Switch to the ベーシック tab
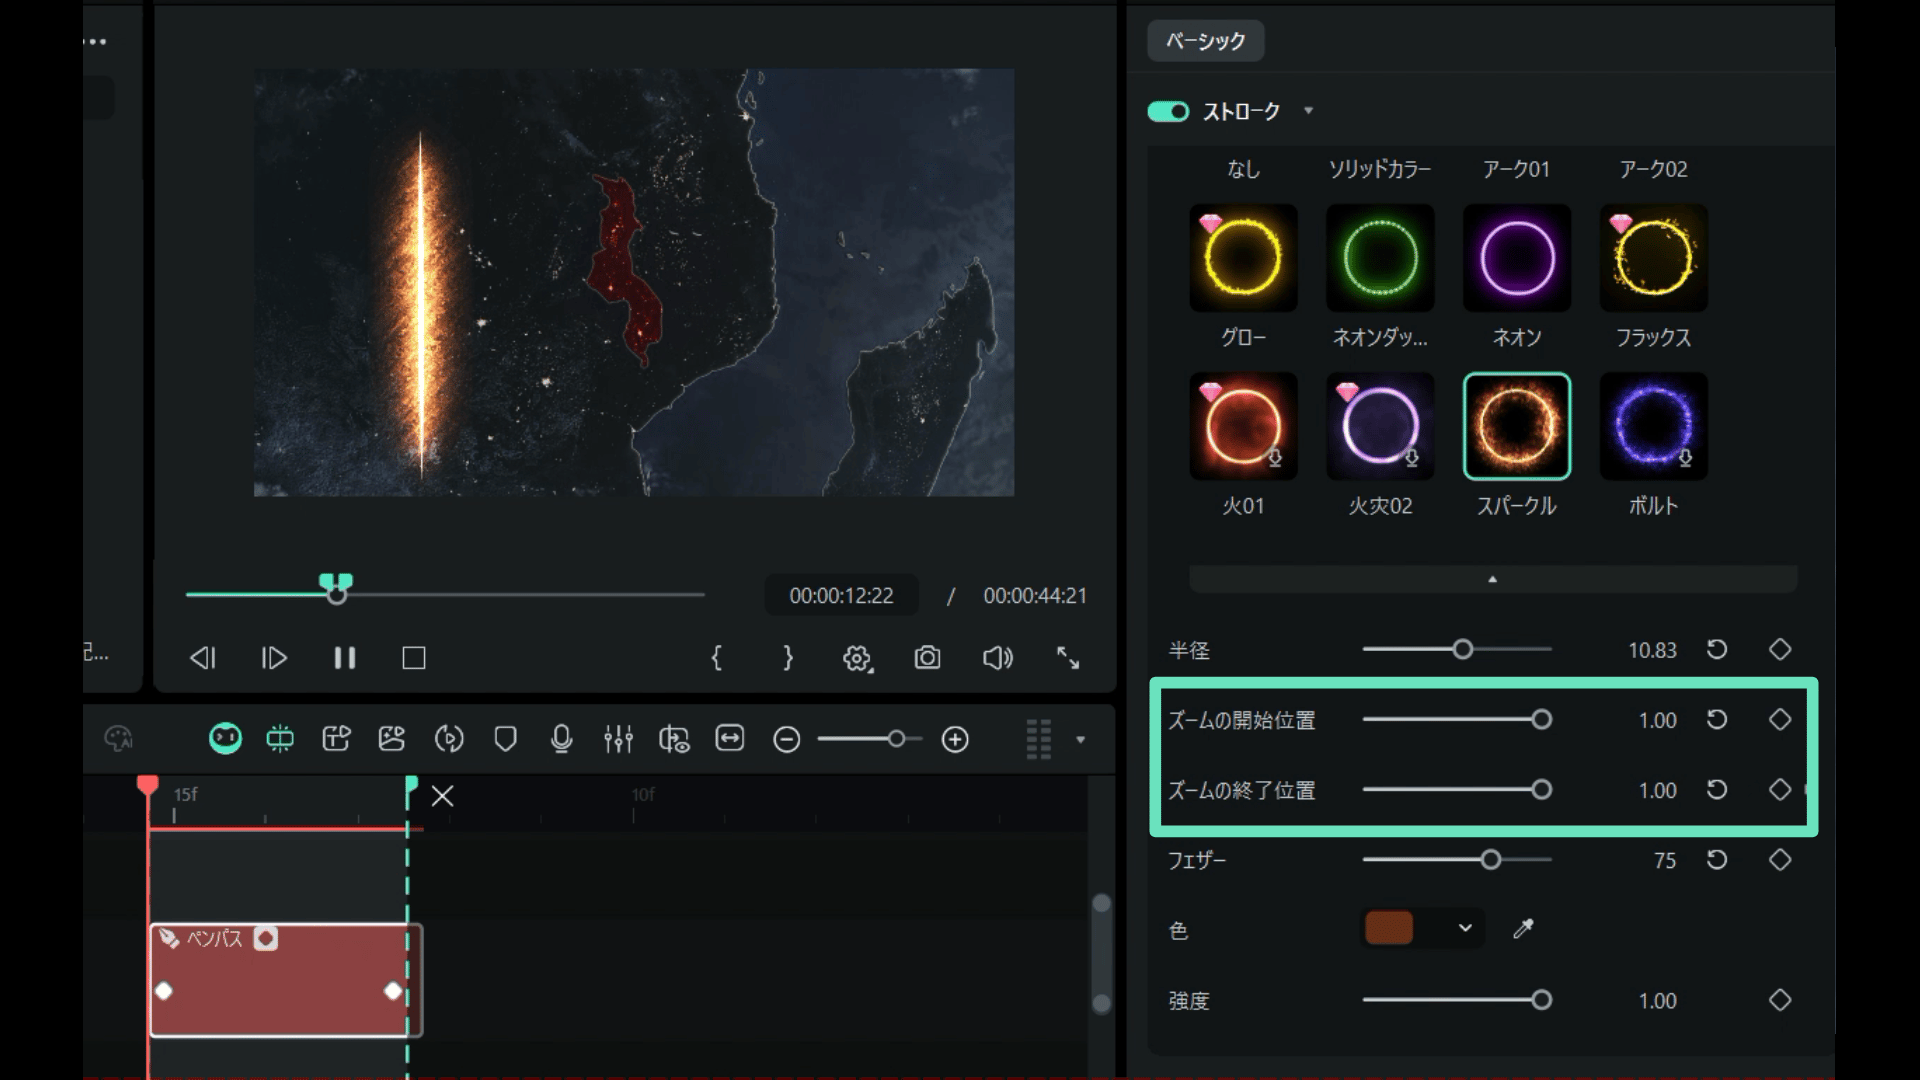 [x=1204, y=41]
